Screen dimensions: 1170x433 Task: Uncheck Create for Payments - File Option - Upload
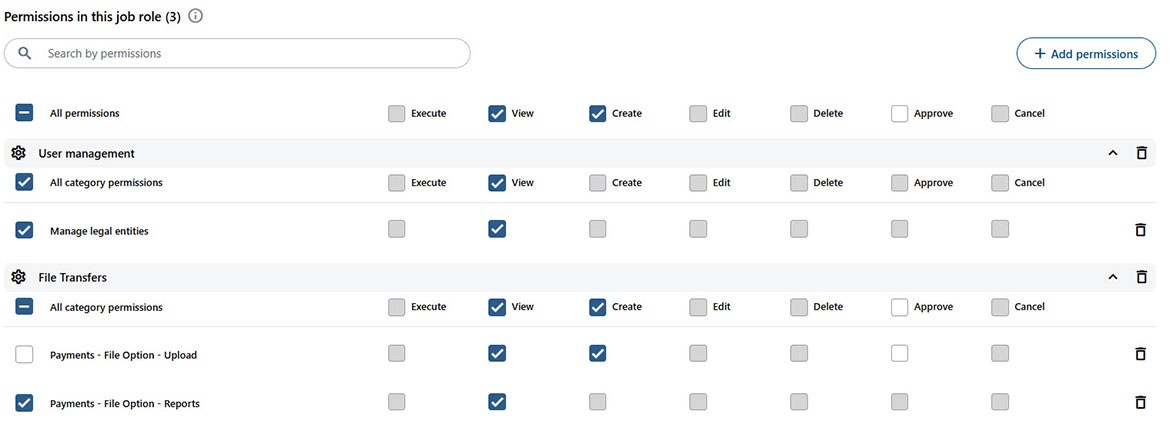coord(597,353)
